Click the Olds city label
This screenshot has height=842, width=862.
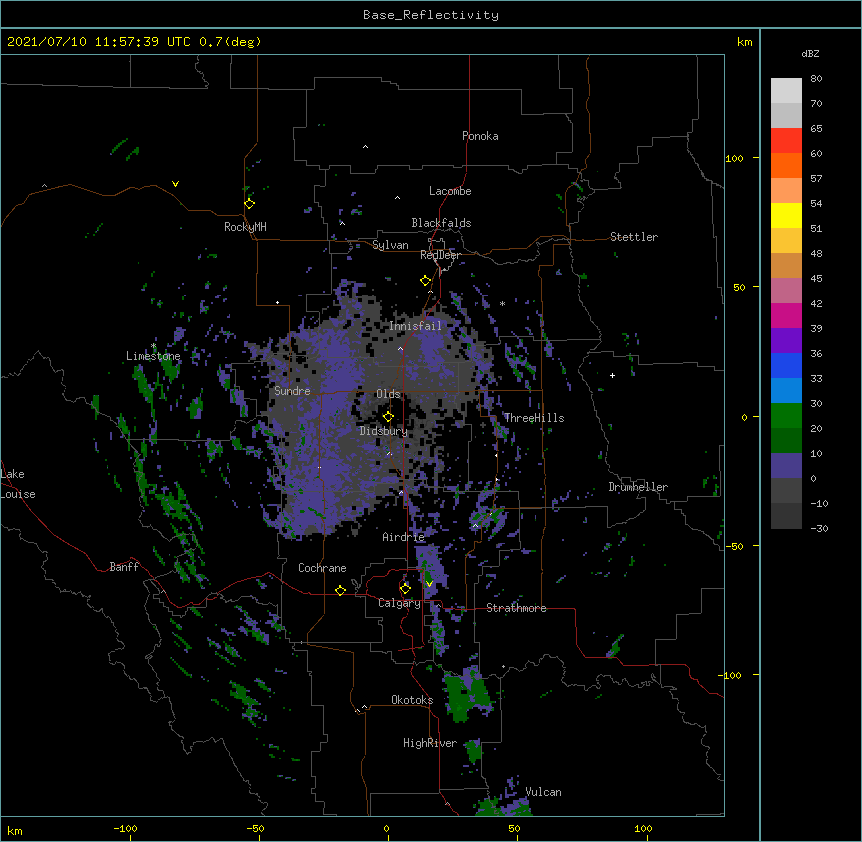pos(388,394)
